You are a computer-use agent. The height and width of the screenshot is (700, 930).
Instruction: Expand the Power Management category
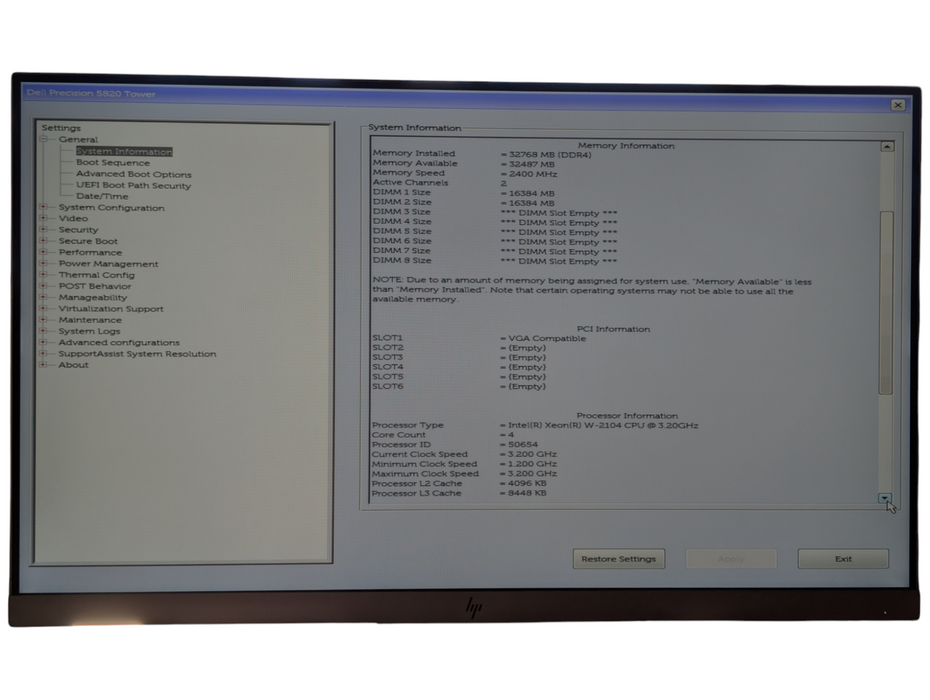pos(43,263)
